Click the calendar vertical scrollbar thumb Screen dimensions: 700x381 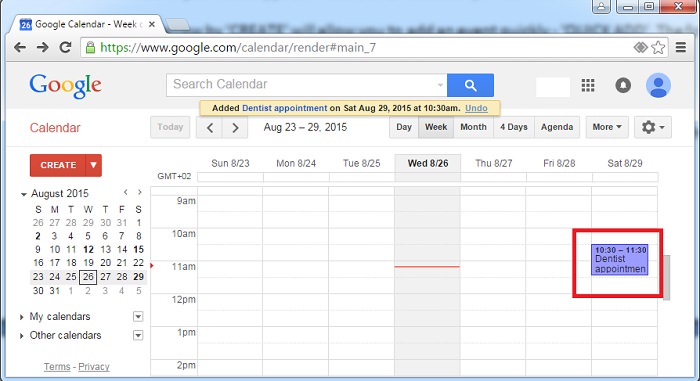[667, 277]
